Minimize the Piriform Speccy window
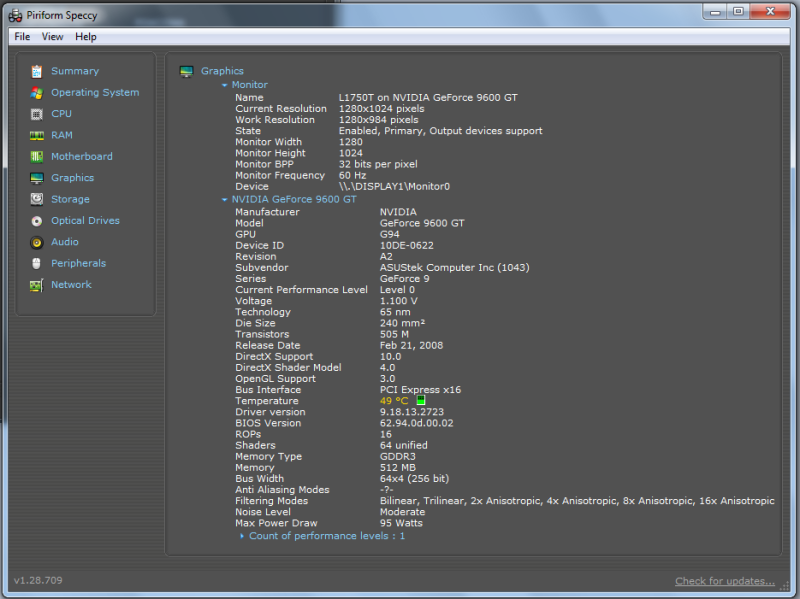This screenshot has width=800, height=599. (x=715, y=12)
